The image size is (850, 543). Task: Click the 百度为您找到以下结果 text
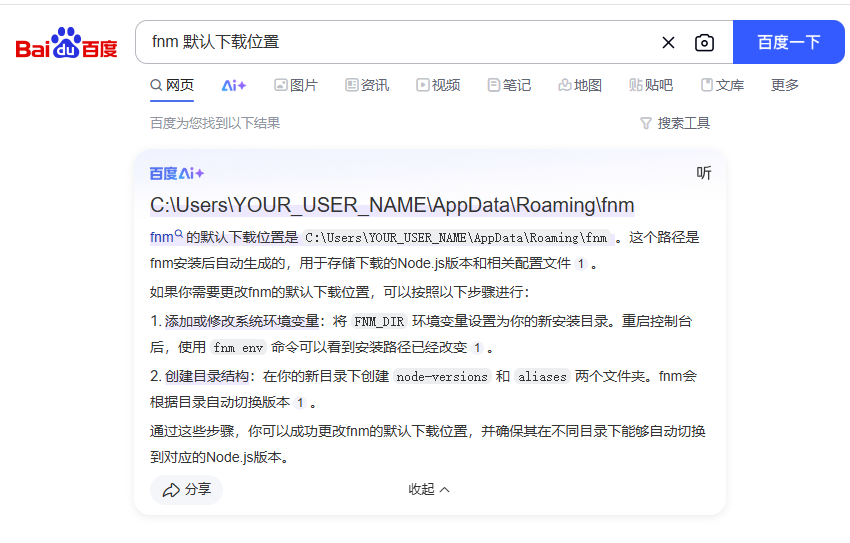215,124
